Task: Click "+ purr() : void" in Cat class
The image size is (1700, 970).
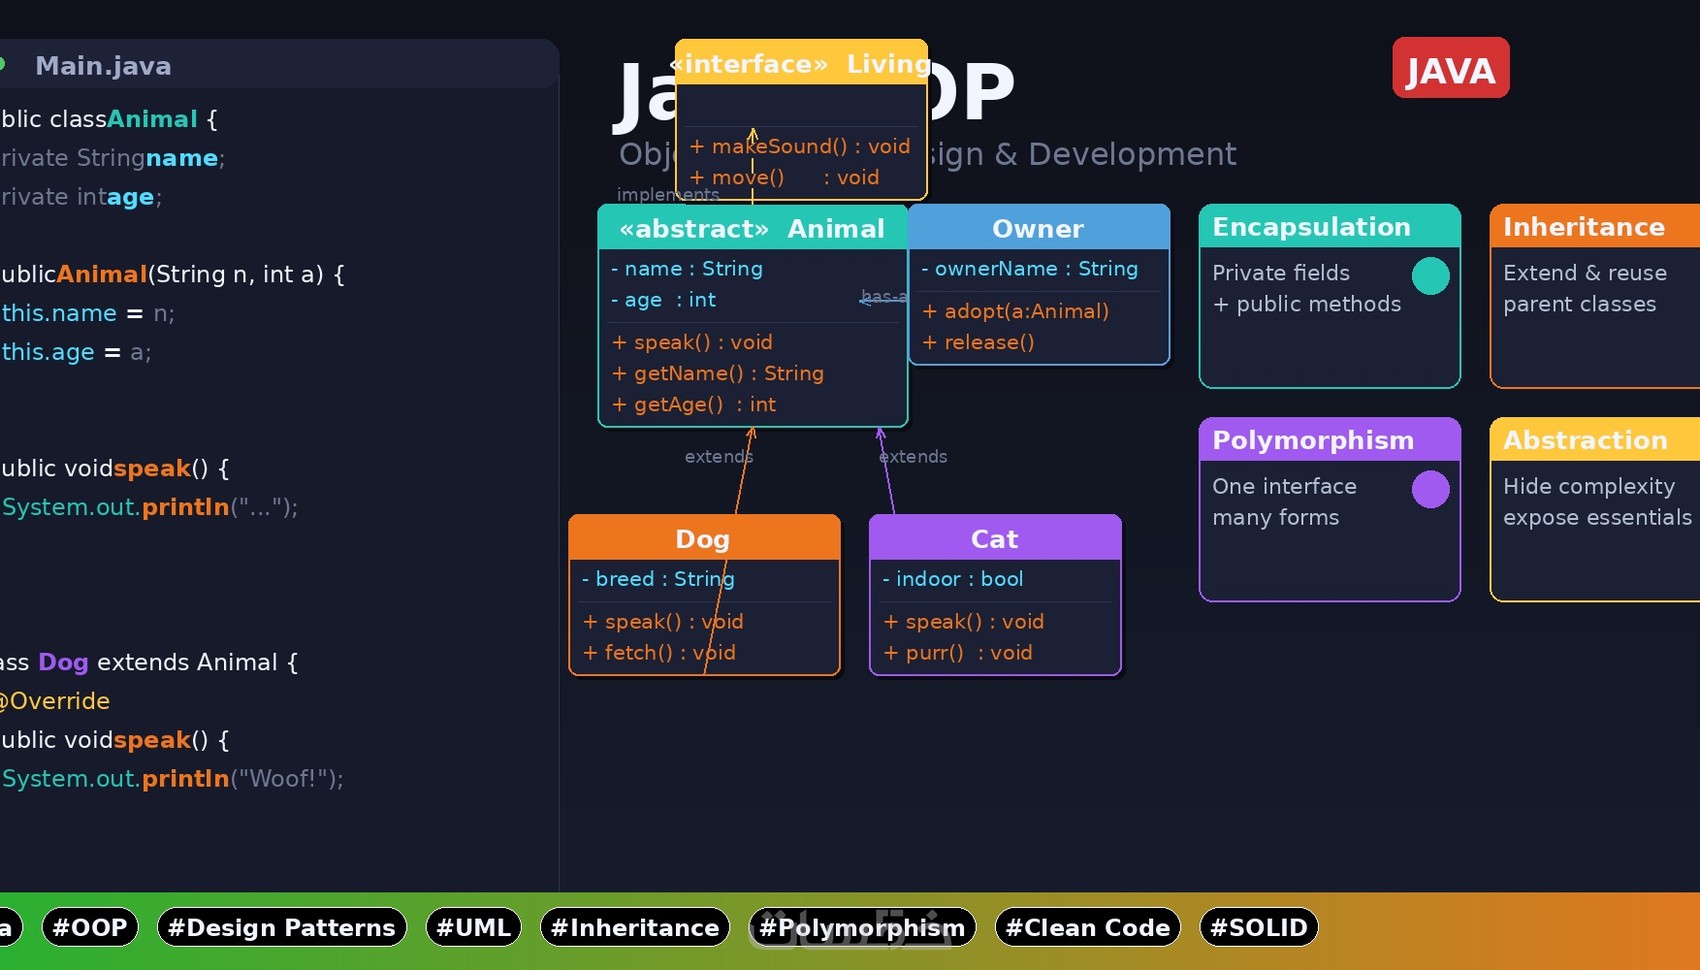Action: [x=958, y=652]
